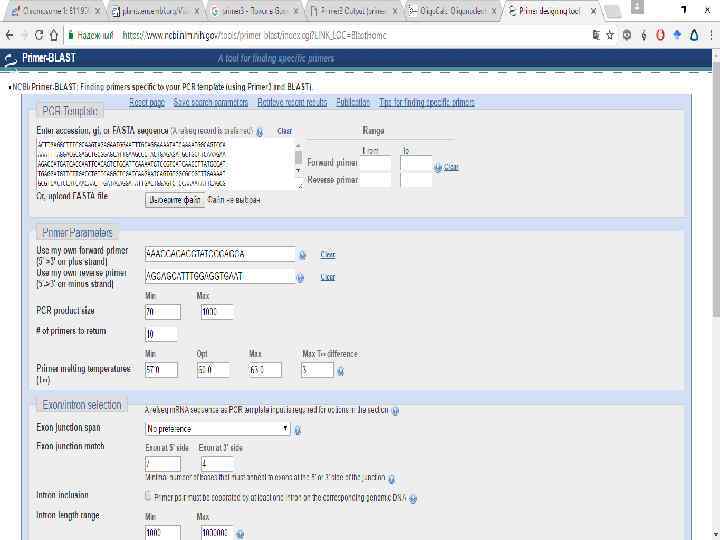Click the translate page icon in address bar
This screenshot has height=540, width=720.
[596, 35]
